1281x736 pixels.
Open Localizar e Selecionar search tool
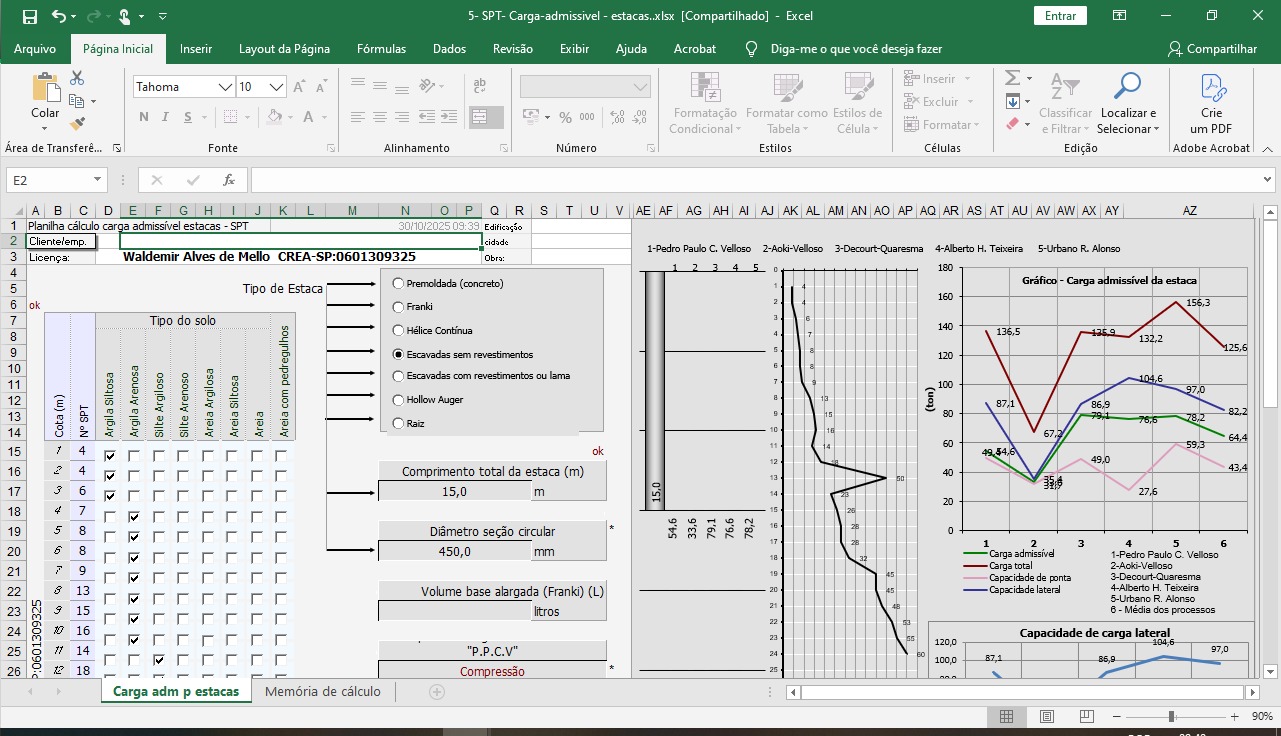[x=1127, y=103]
